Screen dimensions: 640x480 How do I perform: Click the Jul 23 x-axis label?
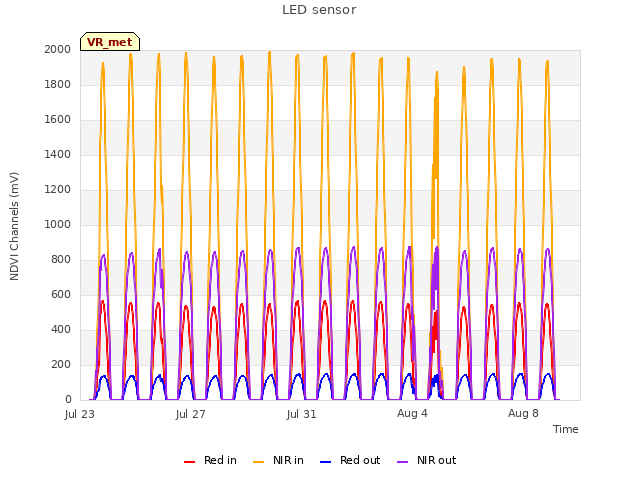(x=80, y=414)
